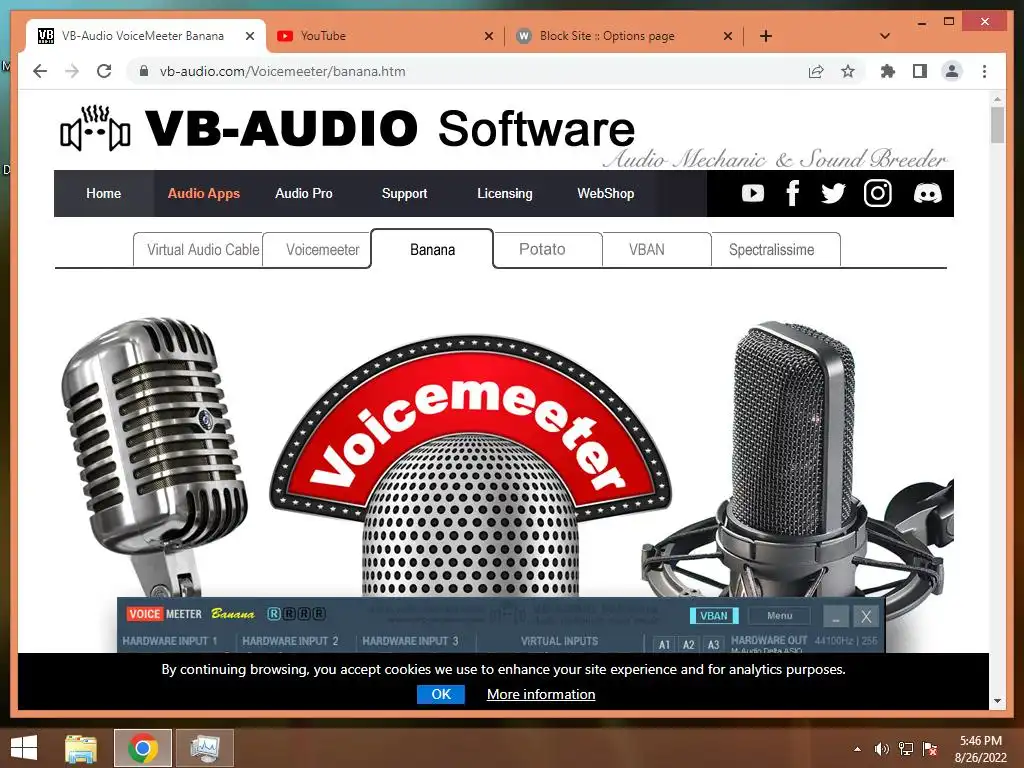Accept cookies with the OK button
This screenshot has width=1024, height=768.
coord(441,694)
